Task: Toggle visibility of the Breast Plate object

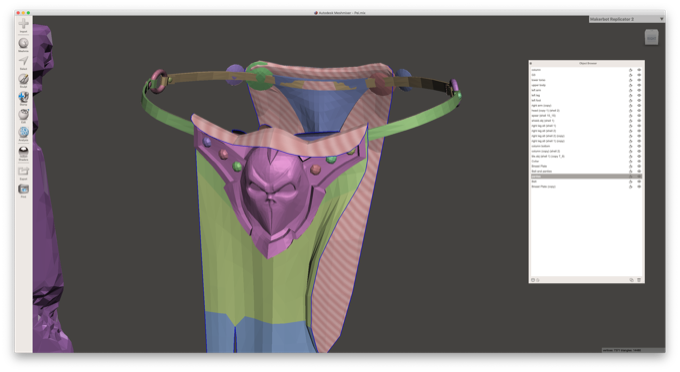Action: point(639,166)
